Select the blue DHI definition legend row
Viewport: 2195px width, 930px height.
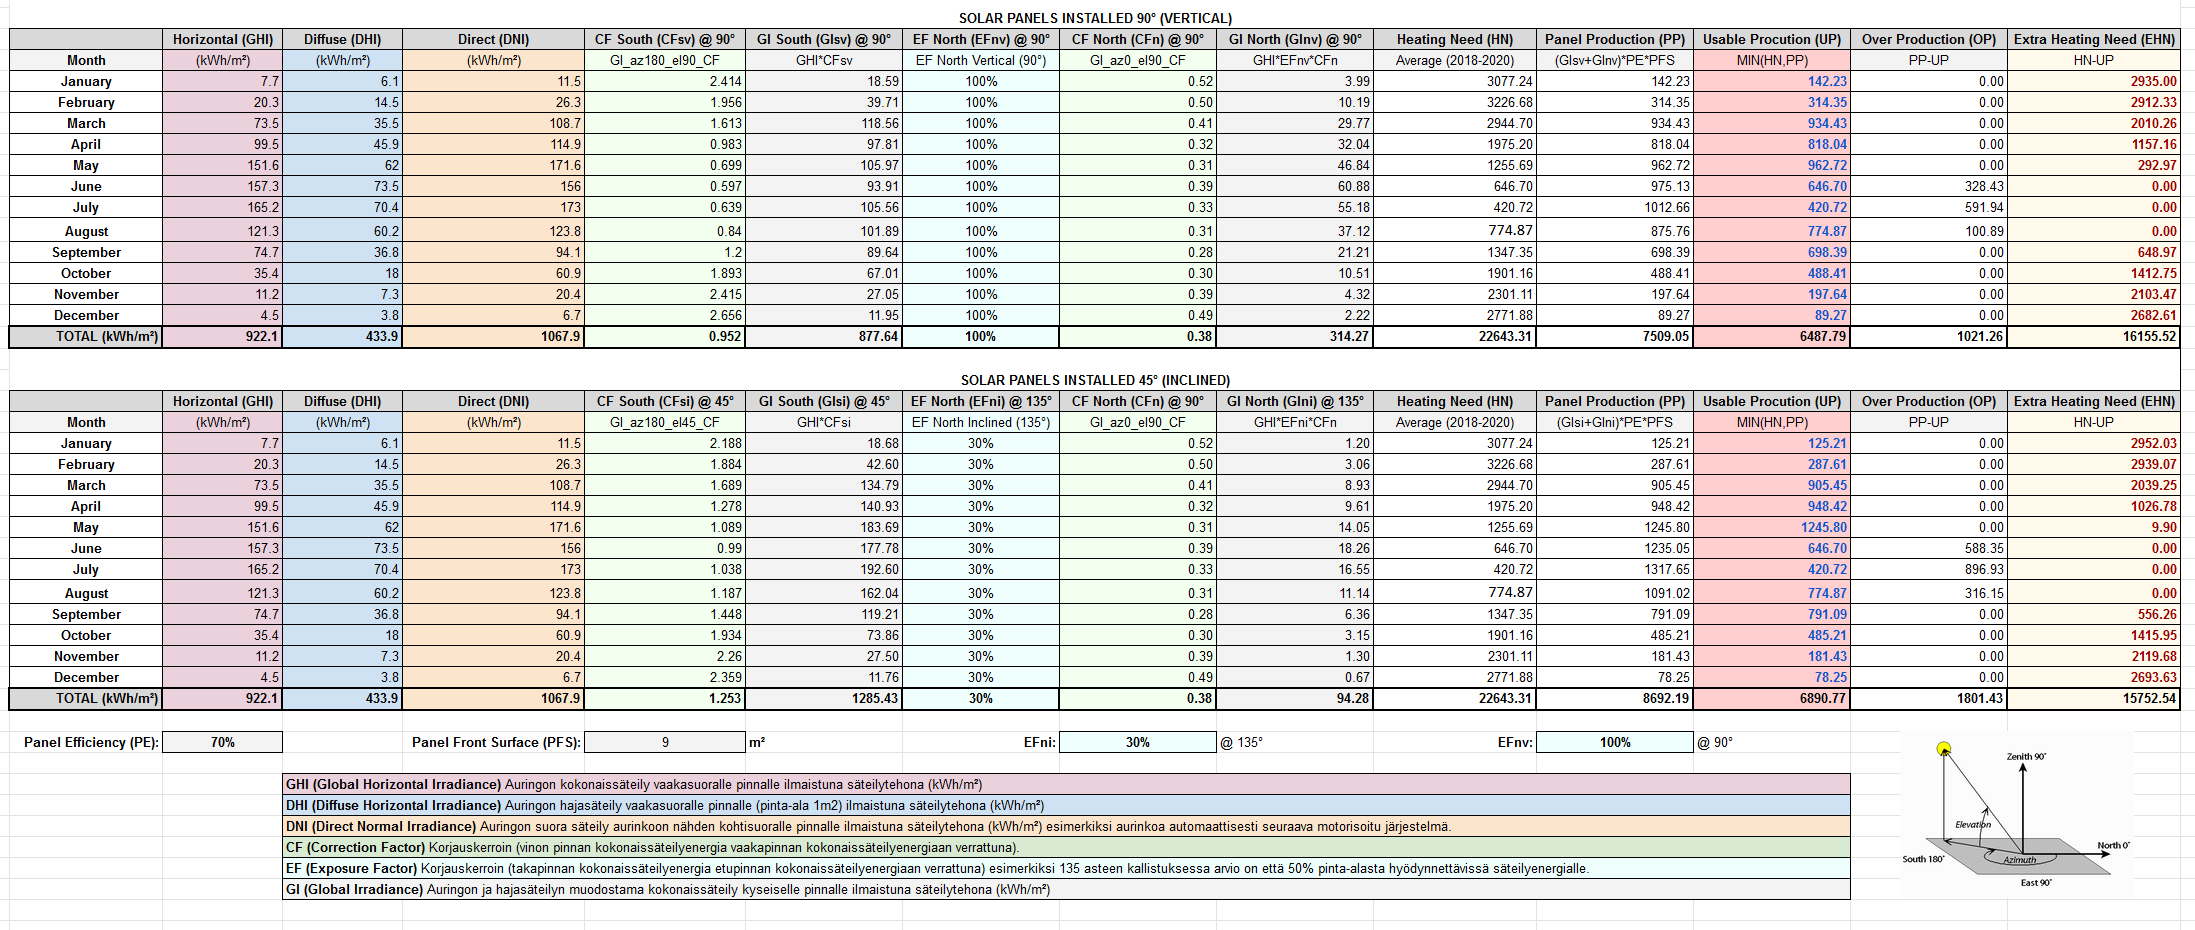(x=1066, y=806)
